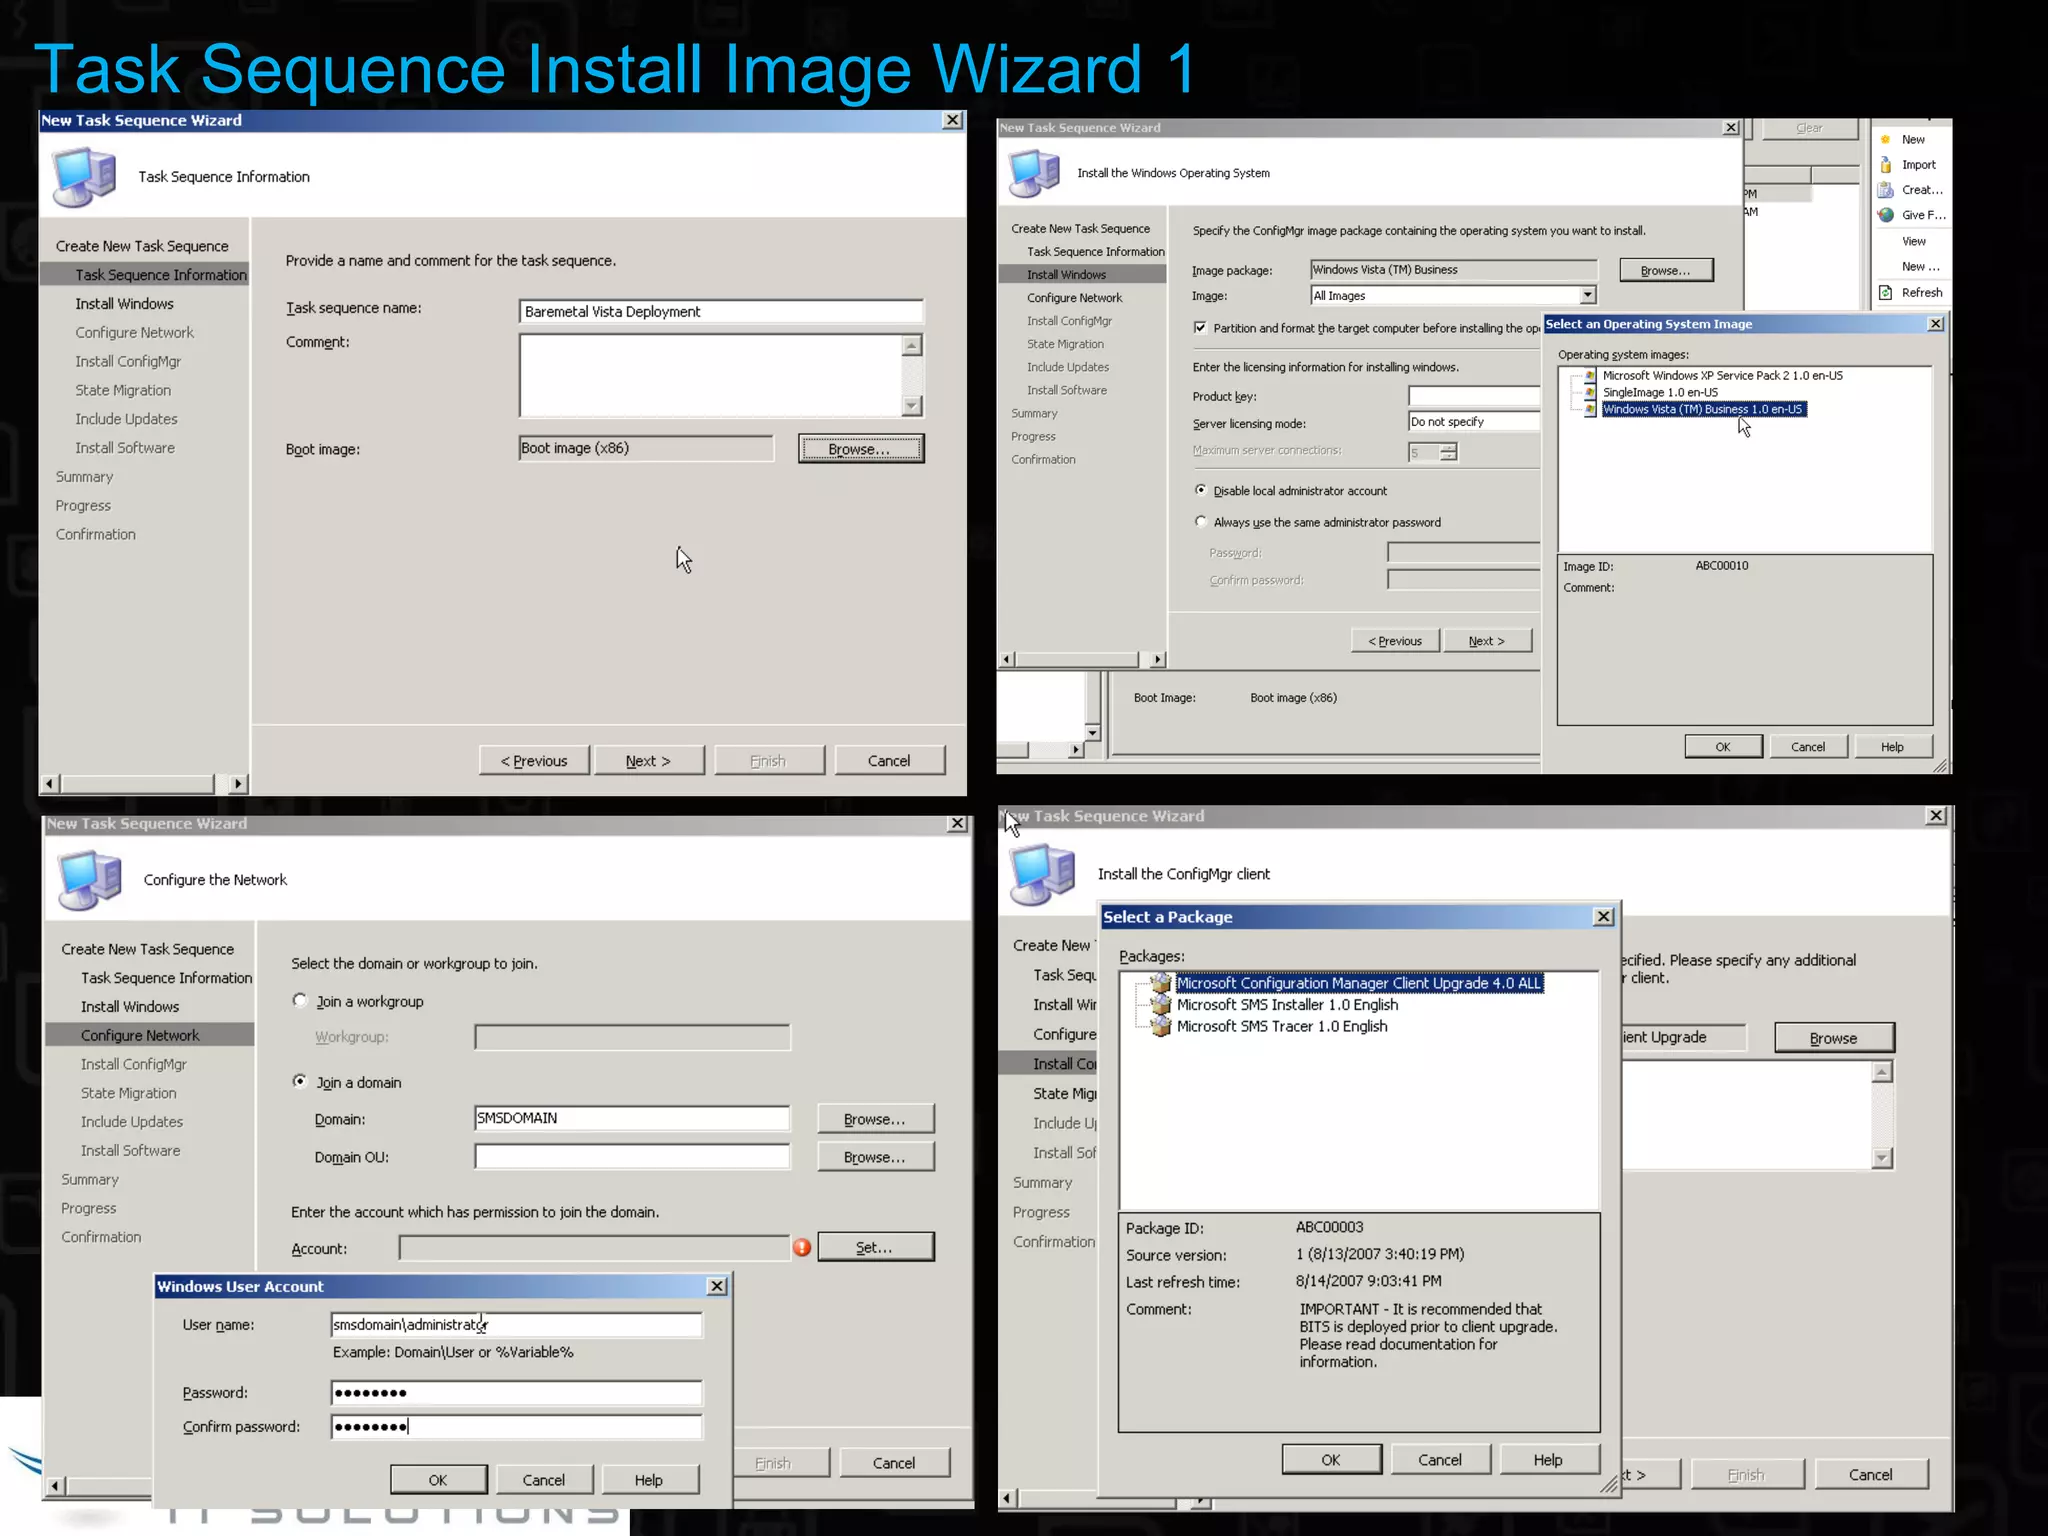This screenshot has height=1536, width=2048.
Task: Click Cancel in Select an Operating System Image
Action: pos(1808,747)
